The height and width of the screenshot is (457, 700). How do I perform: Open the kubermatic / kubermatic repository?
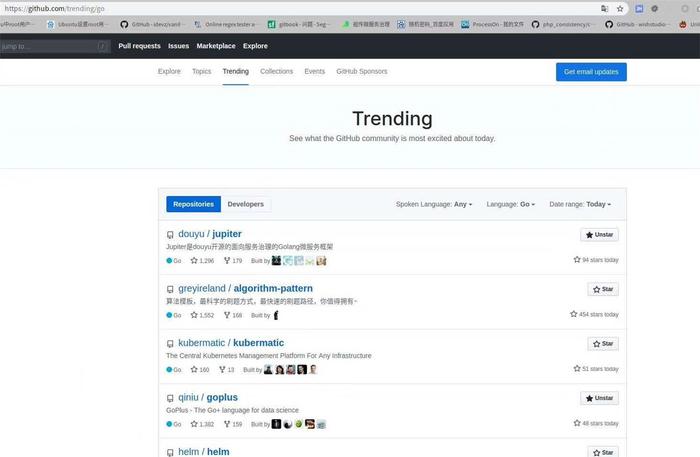point(231,343)
